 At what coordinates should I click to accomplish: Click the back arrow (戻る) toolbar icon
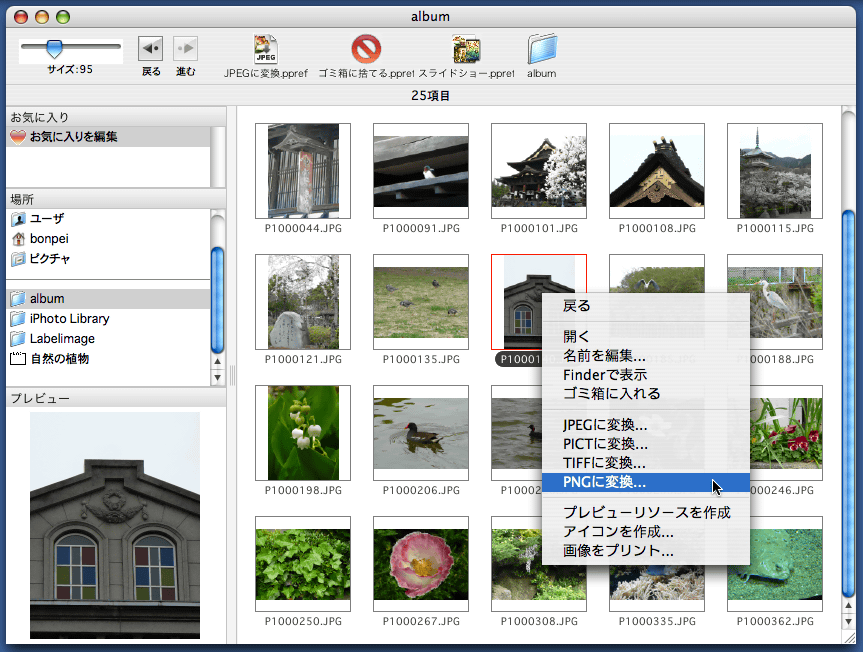point(150,49)
